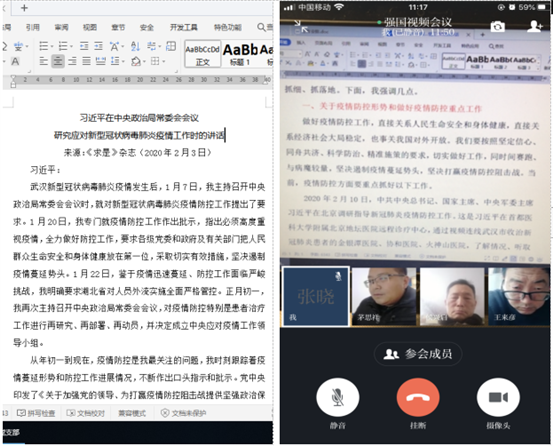This screenshot has width=553, height=446.
Task: Click the shrink video window arrows icon
Action: (x=301, y=27)
